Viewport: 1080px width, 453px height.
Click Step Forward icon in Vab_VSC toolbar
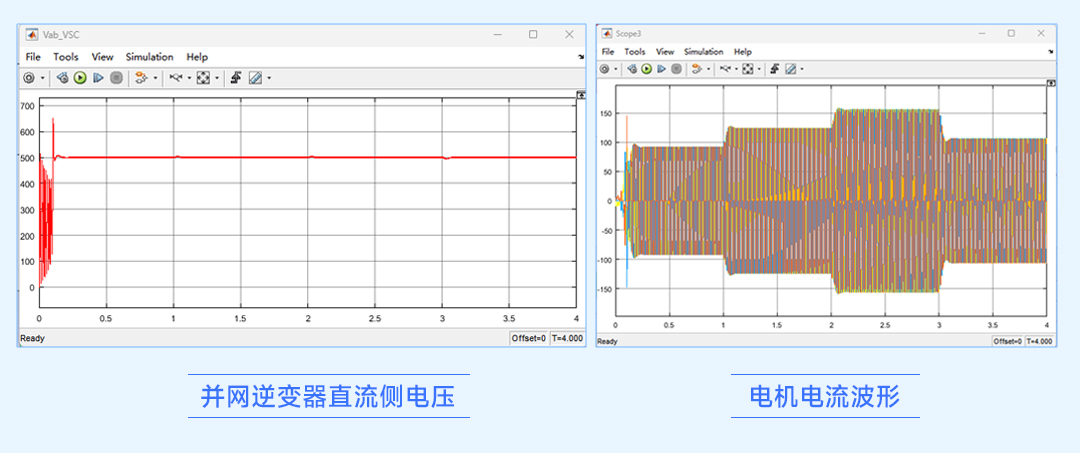point(98,78)
